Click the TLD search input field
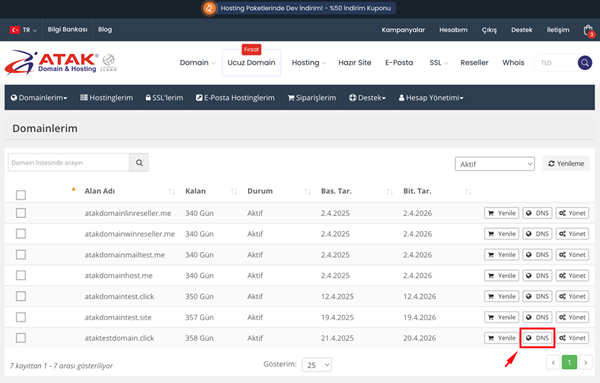This screenshot has height=383, width=600. coord(556,63)
